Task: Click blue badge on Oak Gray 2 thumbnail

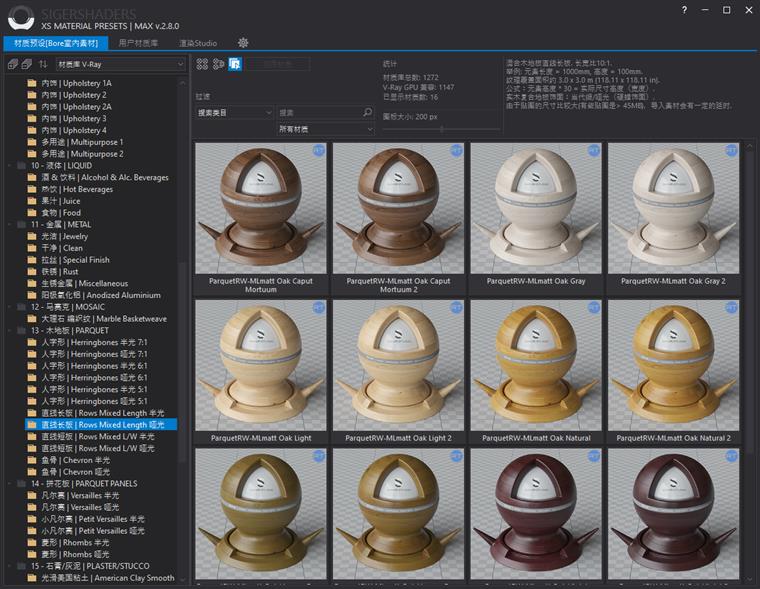Action: point(731,151)
